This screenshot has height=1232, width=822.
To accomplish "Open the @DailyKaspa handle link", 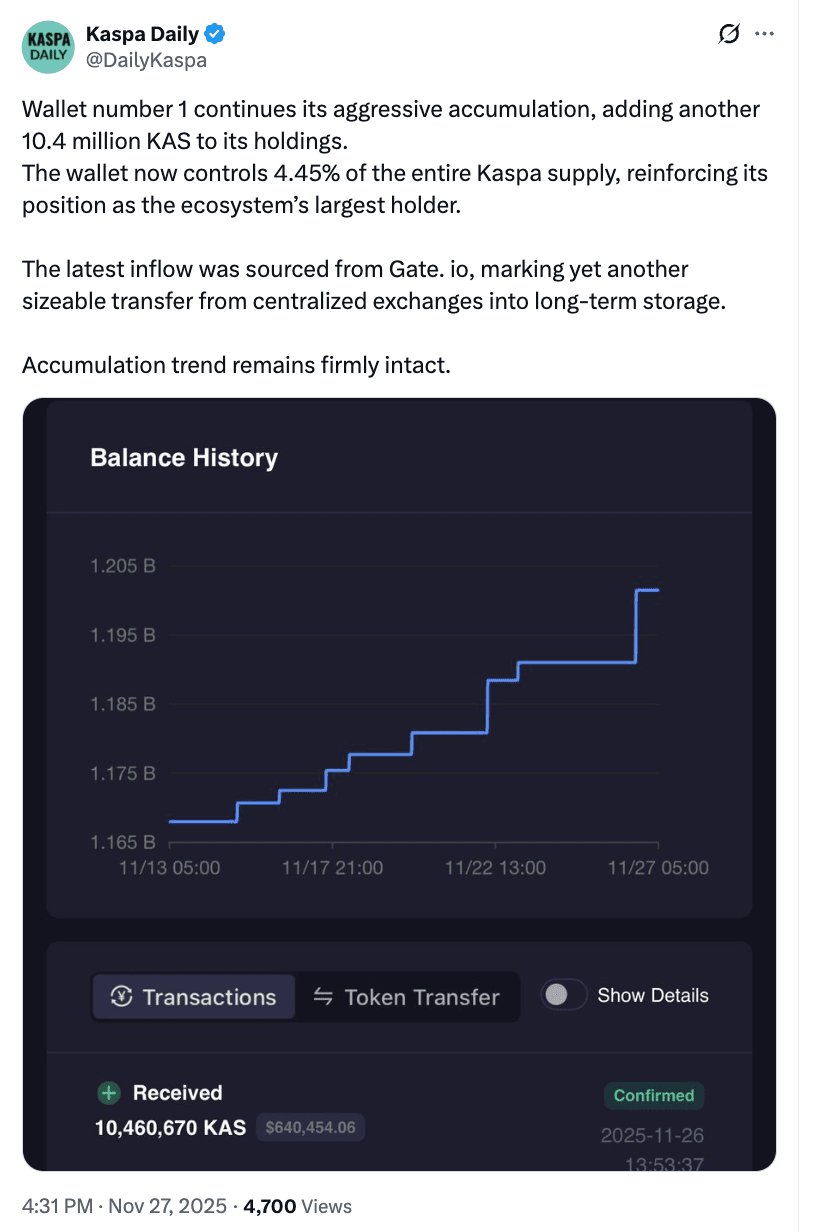I will point(147,60).
